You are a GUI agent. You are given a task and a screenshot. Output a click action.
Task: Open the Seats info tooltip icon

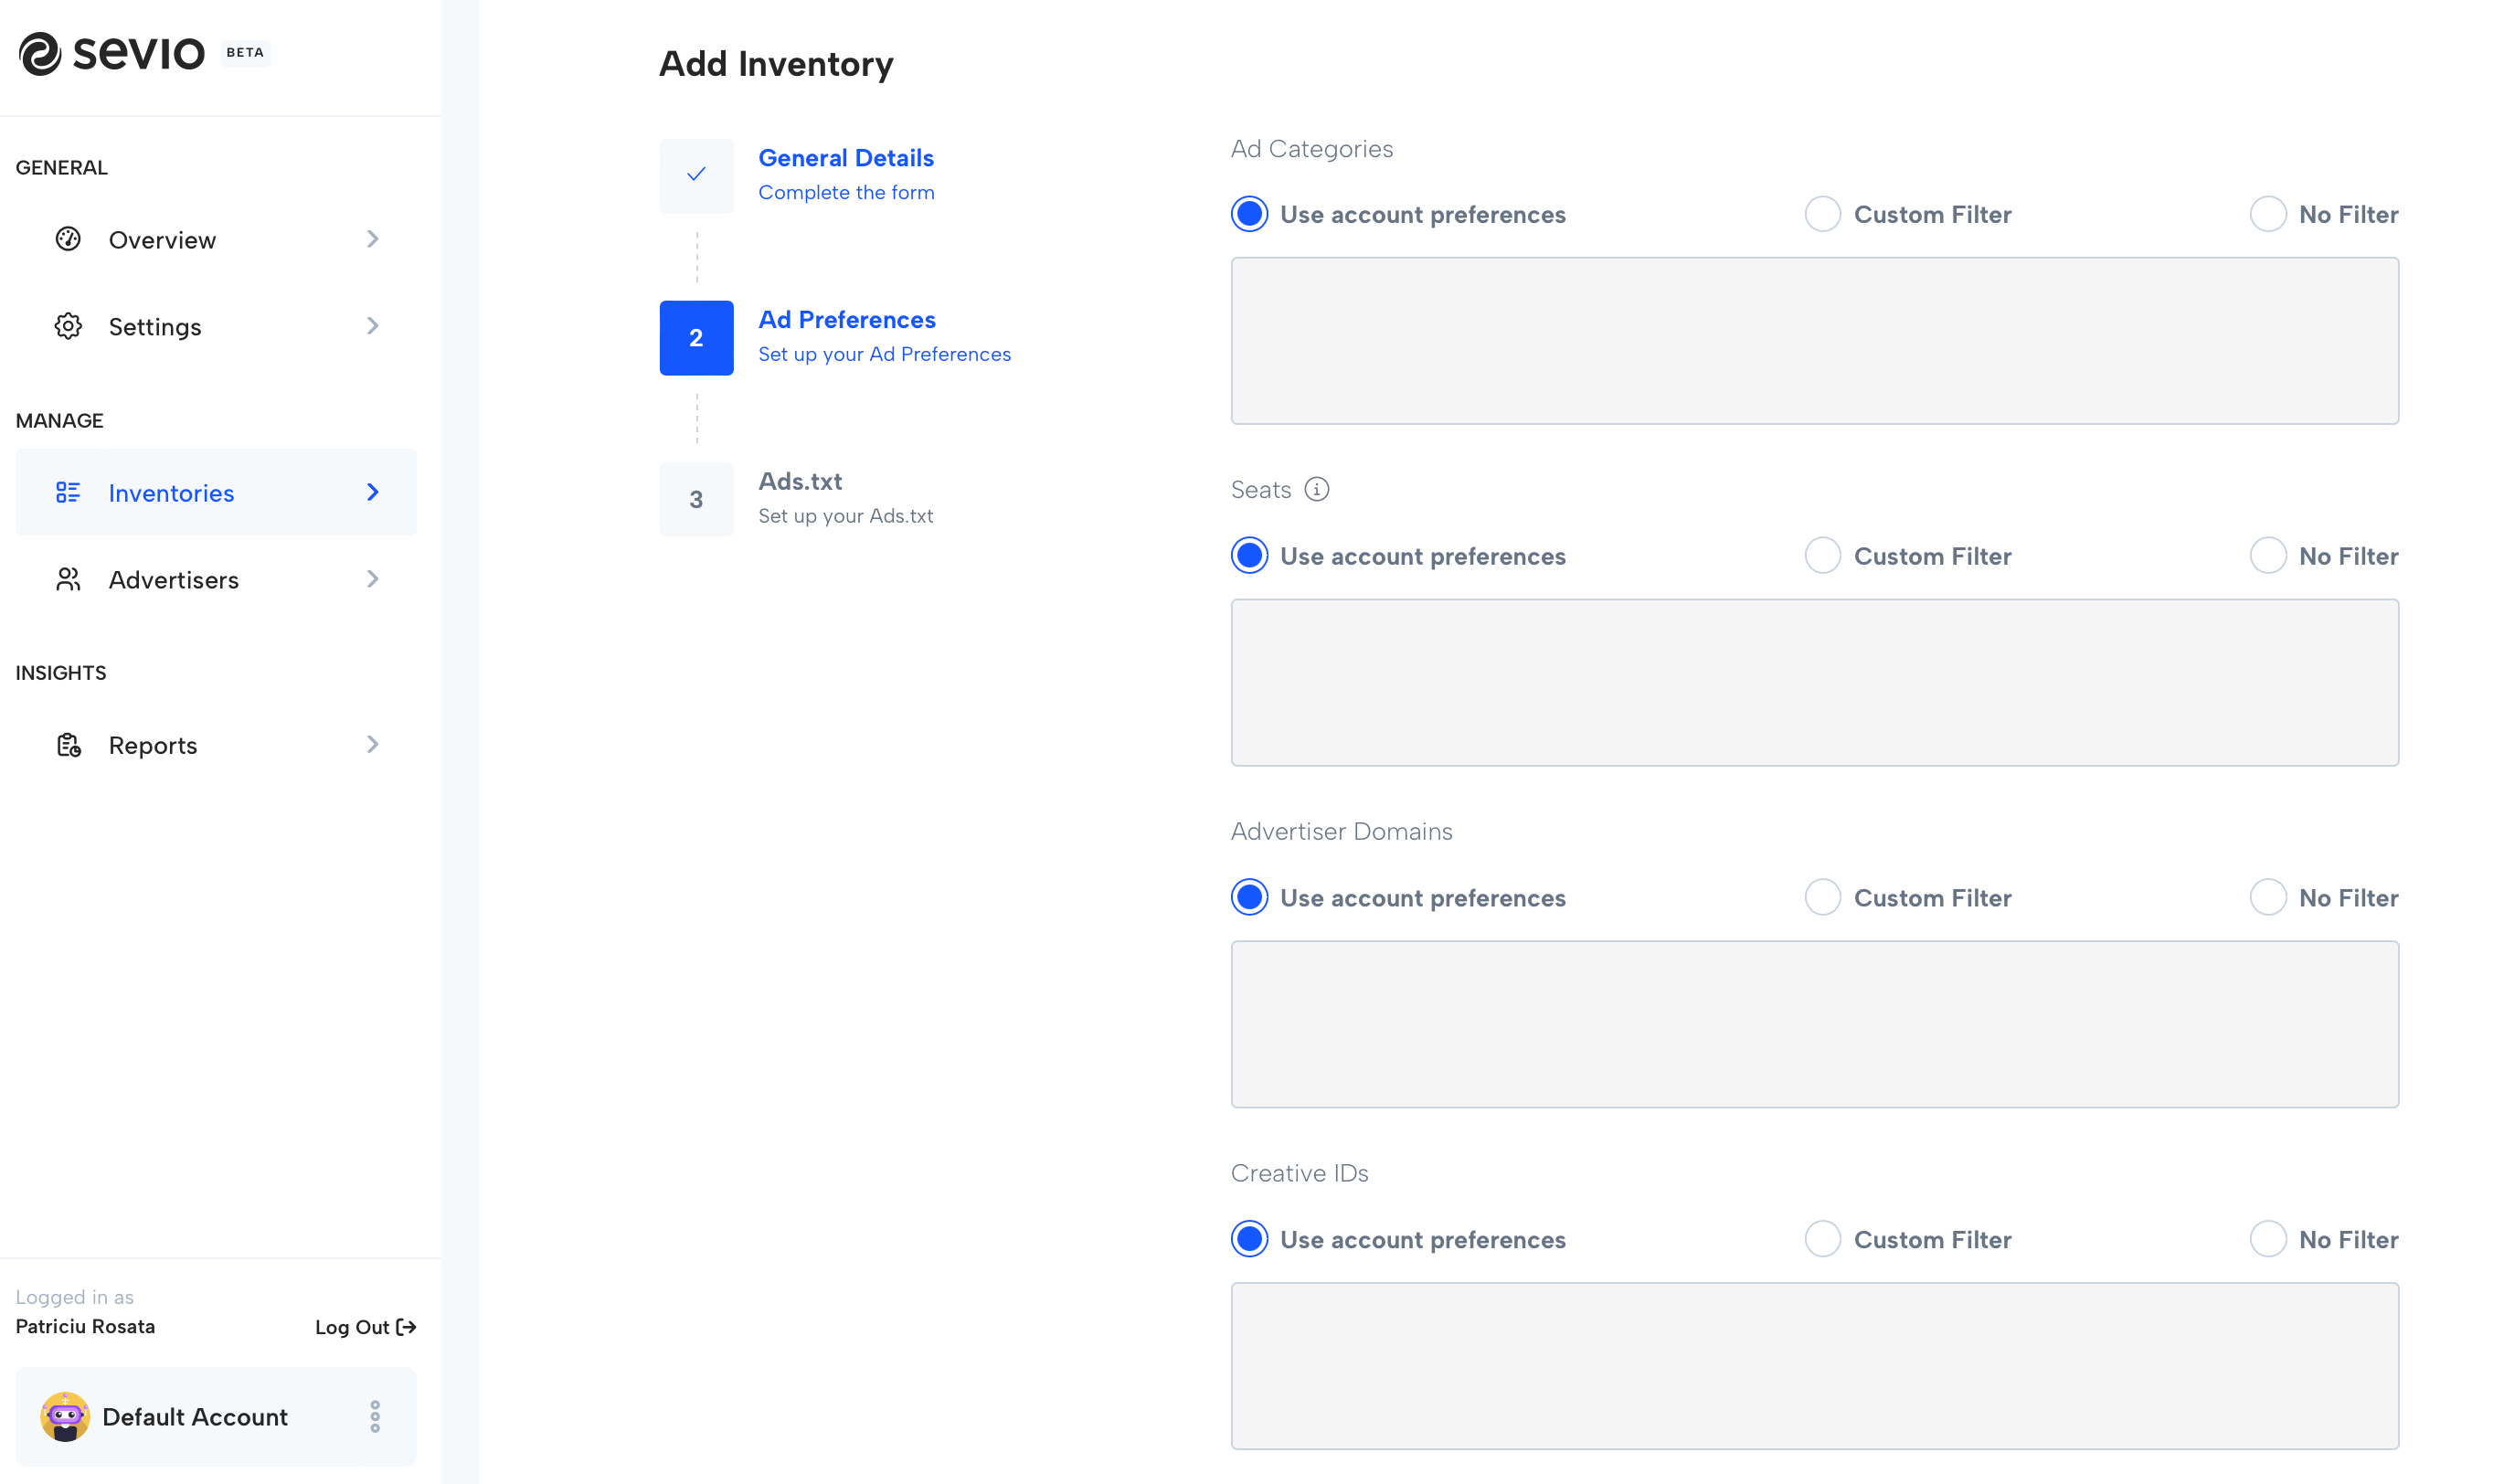[x=1317, y=489]
